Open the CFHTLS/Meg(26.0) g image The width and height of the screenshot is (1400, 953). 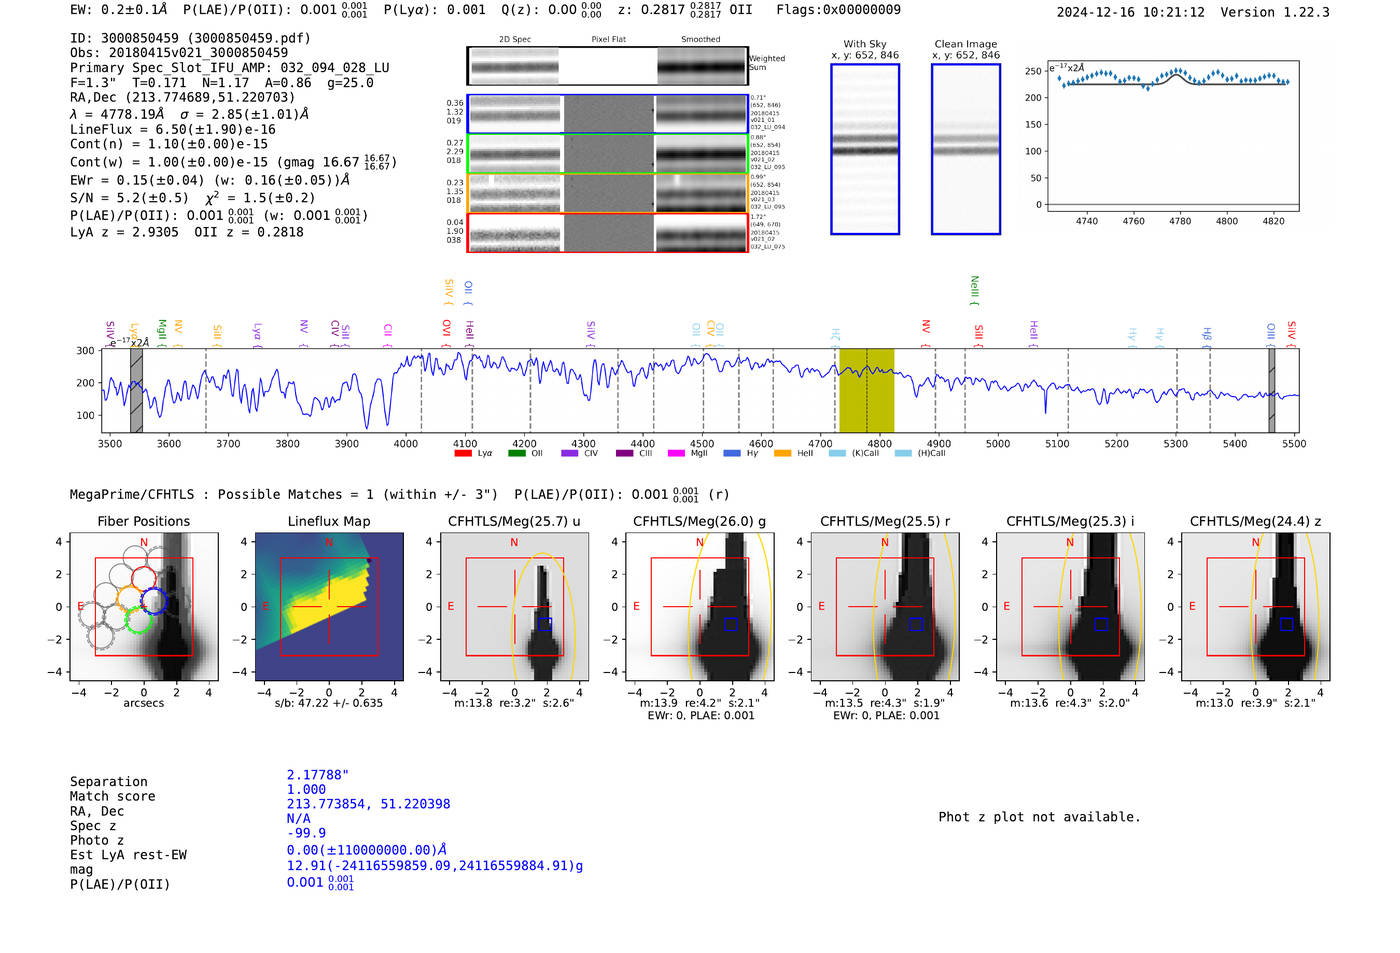700,607
